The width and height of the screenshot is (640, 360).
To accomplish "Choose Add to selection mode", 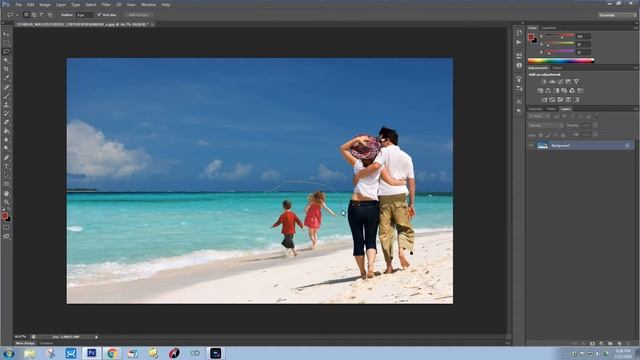I will point(34,15).
